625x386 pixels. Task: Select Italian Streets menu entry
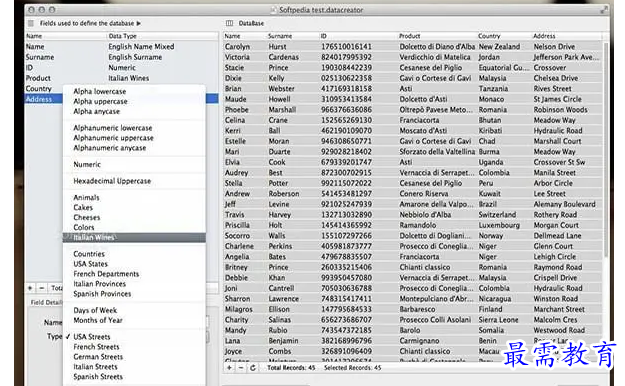95,367
